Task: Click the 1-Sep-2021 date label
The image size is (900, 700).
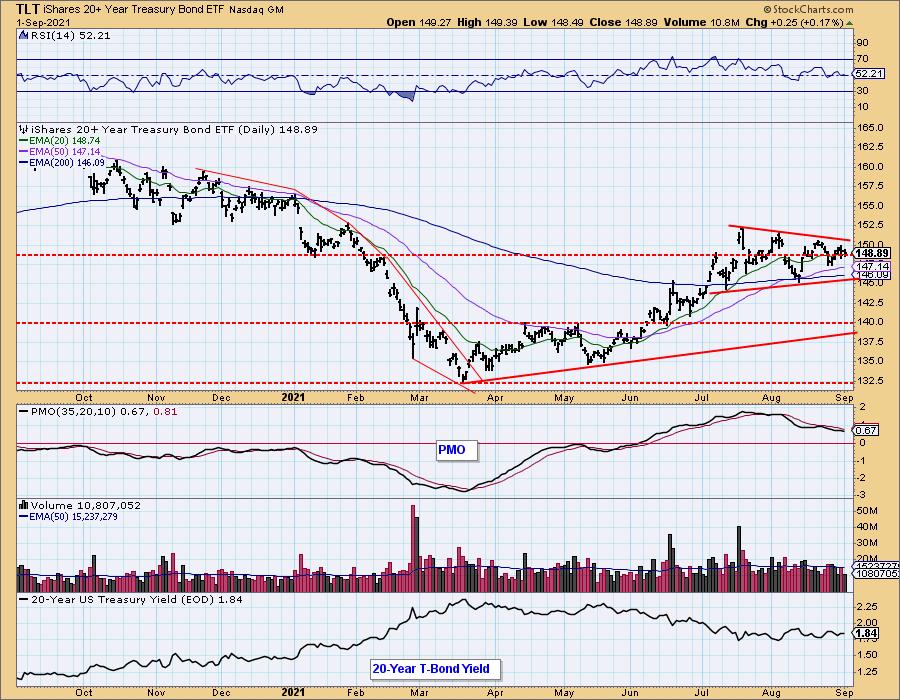Action: (x=44, y=22)
